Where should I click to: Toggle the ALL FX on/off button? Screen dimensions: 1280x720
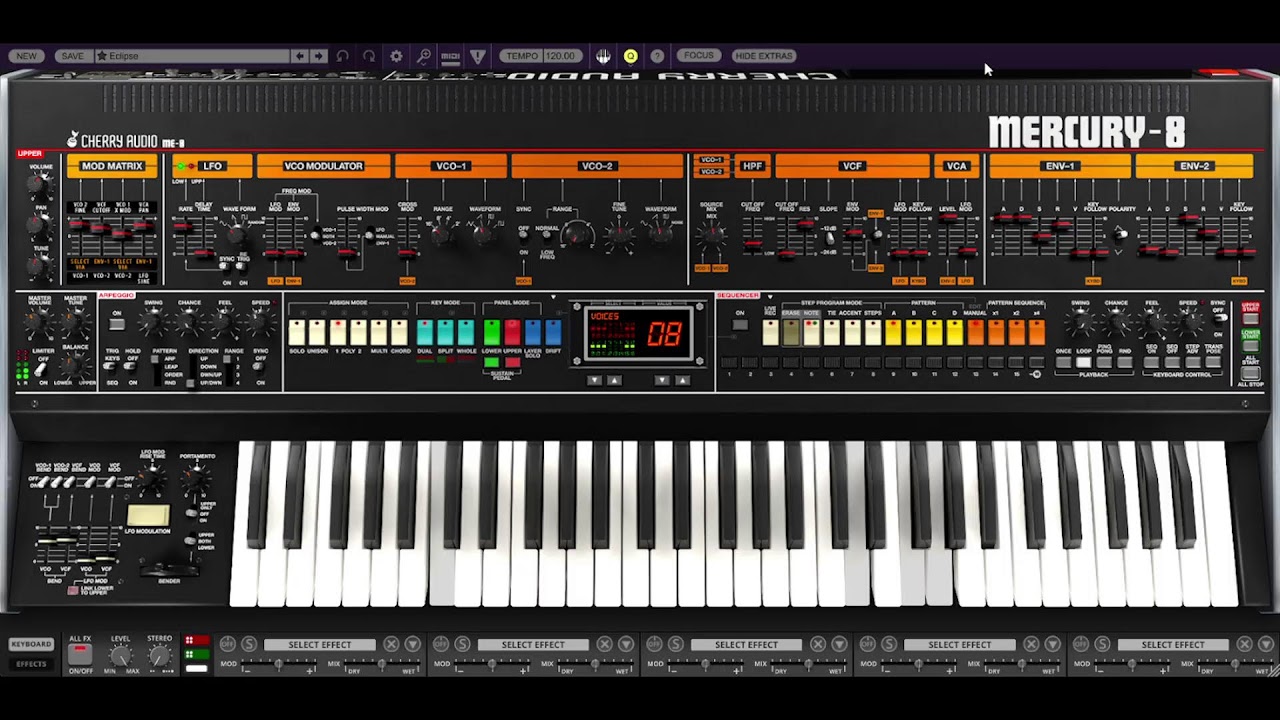80,654
